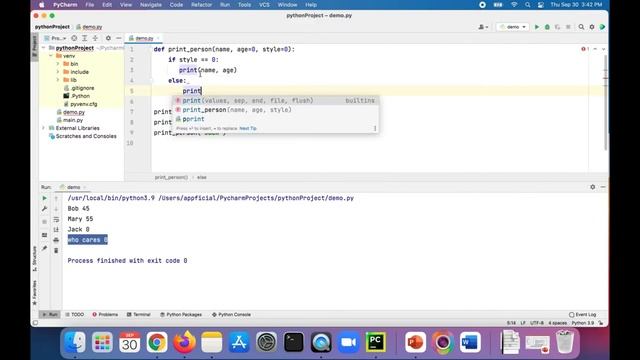Click the print icon in Run console
The image size is (640, 360).
pyautogui.click(x=56, y=240)
